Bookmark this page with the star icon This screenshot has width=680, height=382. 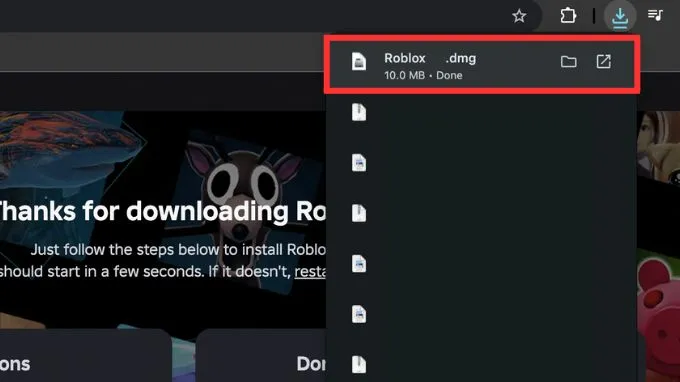(x=519, y=16)
